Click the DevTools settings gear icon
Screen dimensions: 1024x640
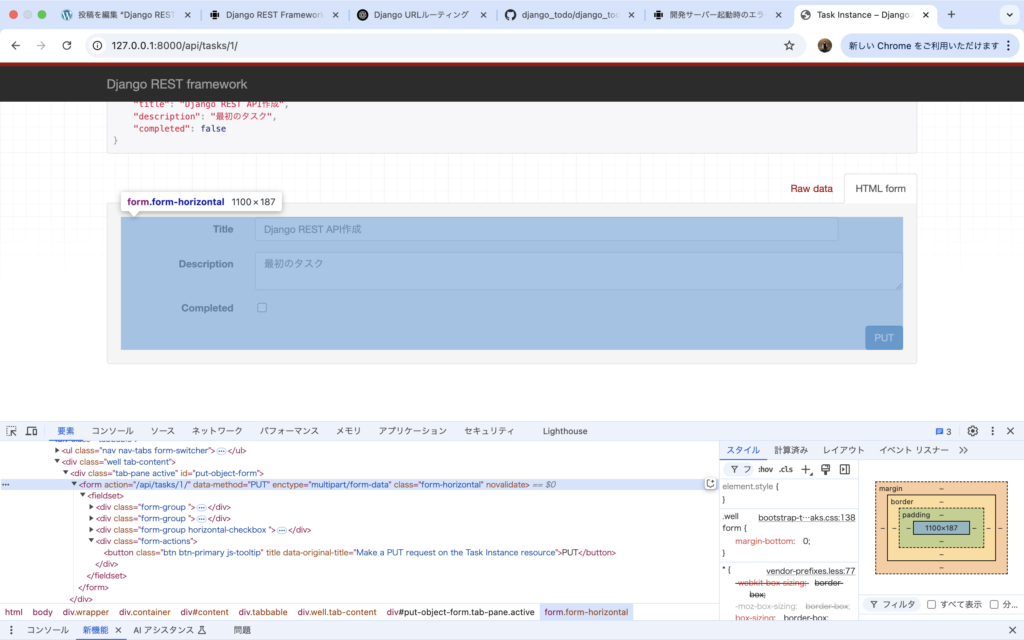971,430
